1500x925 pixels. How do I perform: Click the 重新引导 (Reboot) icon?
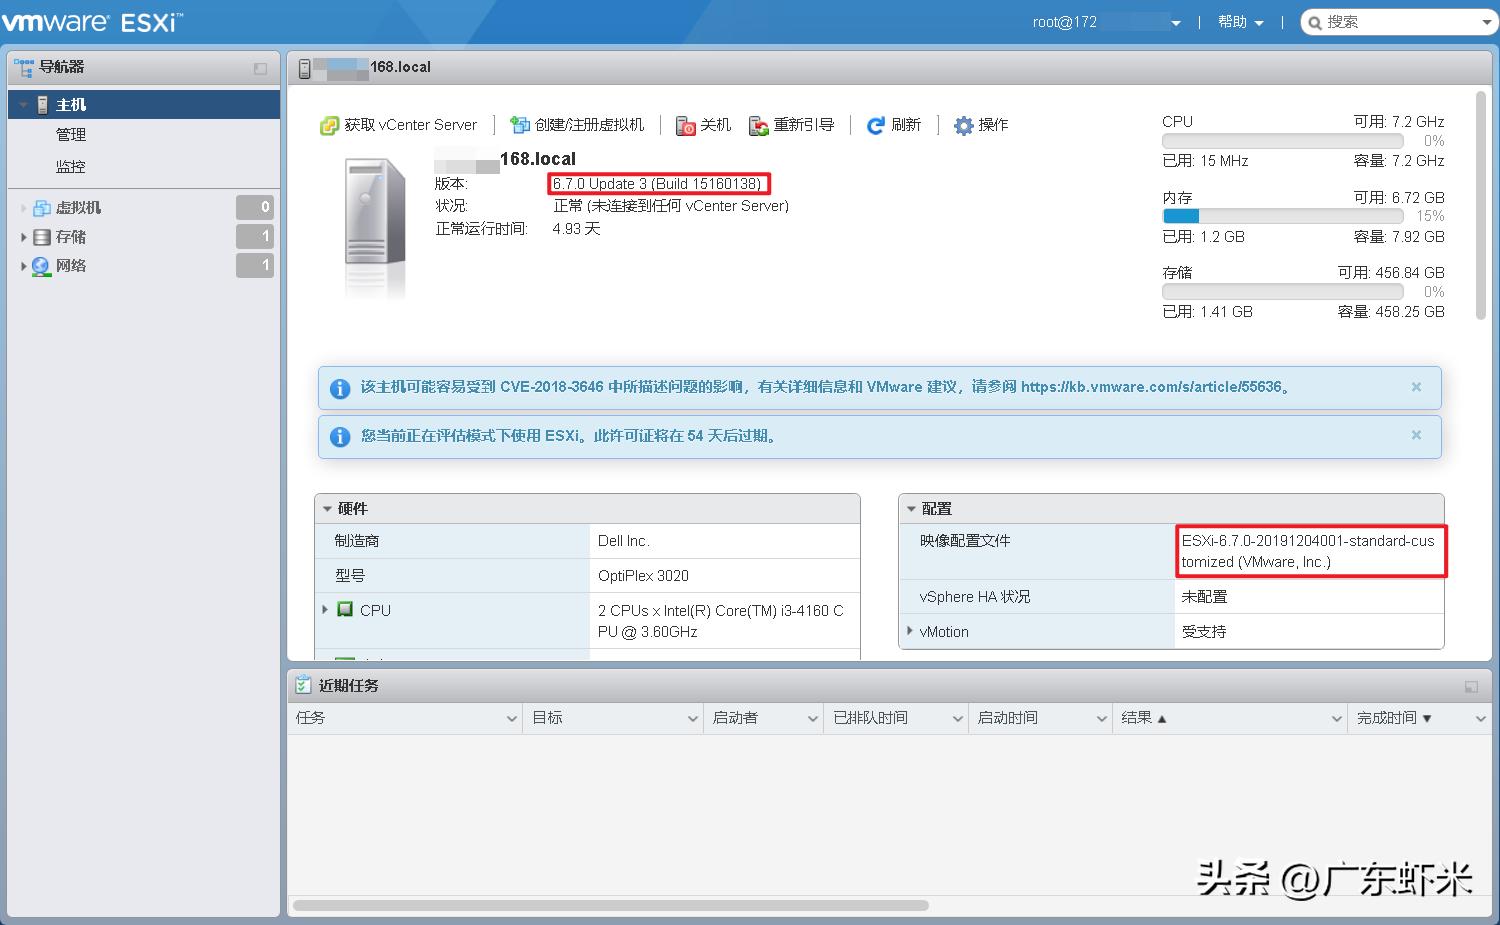coord(757,126)
